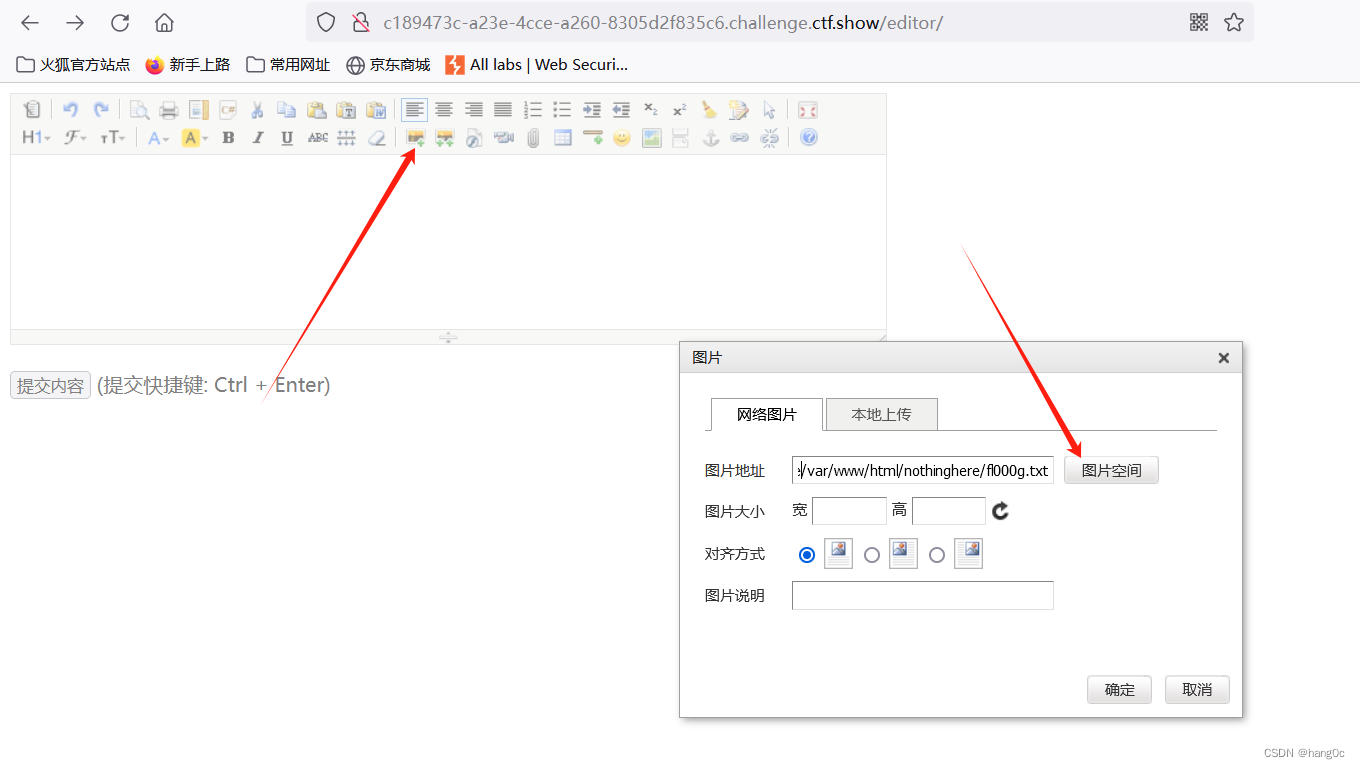Open the insert template tool
The width and height of the screenshot is (1360, 769).
(x=198, y=110)
